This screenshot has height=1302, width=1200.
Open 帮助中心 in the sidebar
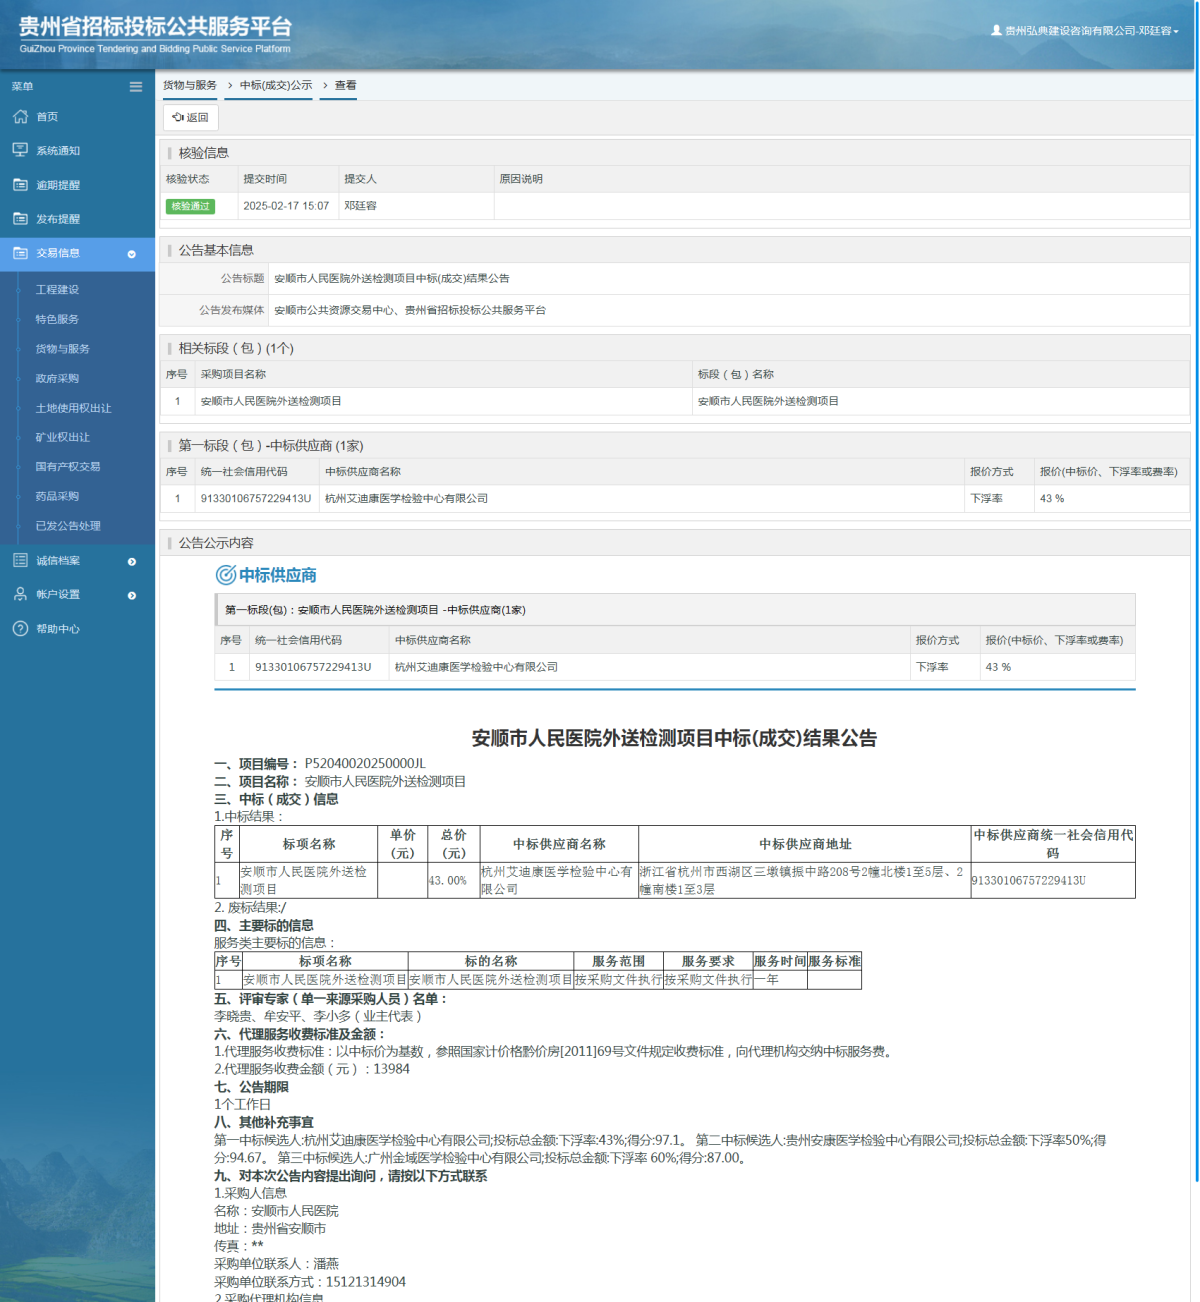[58, 629]
